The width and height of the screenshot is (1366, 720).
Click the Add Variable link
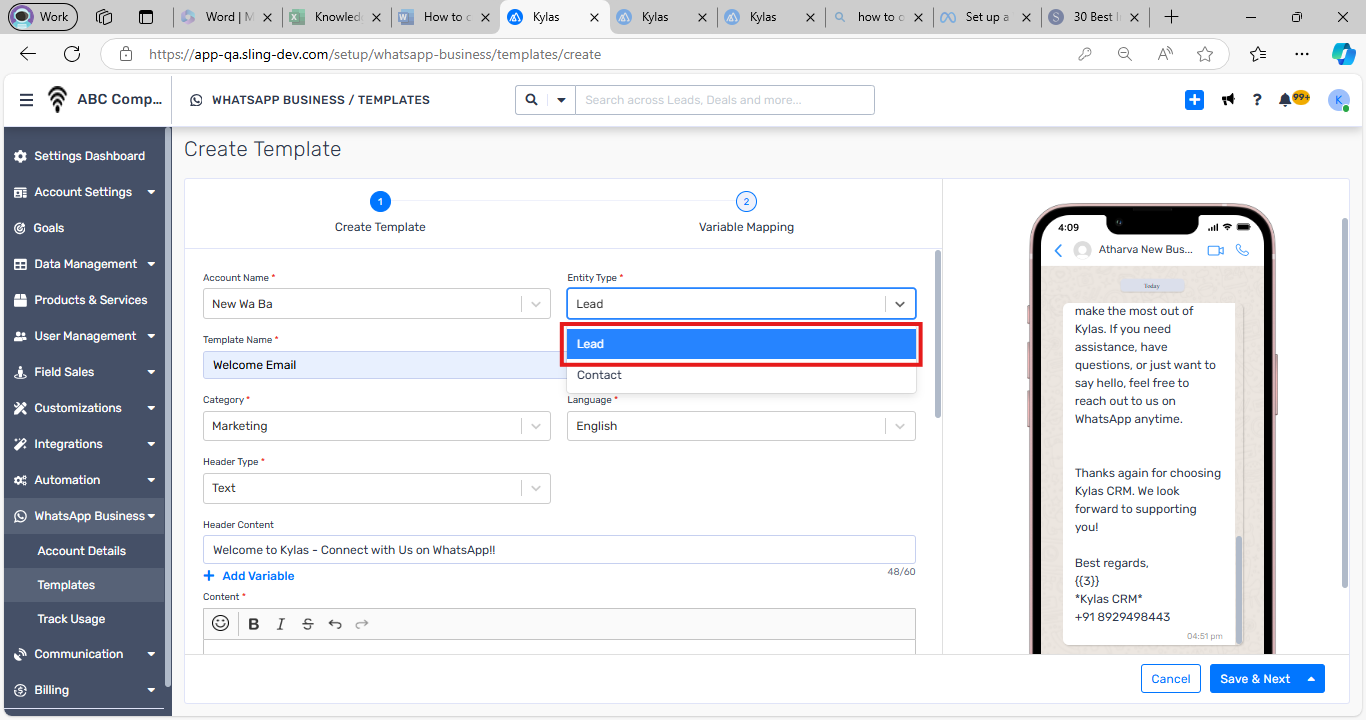(249, 576)
